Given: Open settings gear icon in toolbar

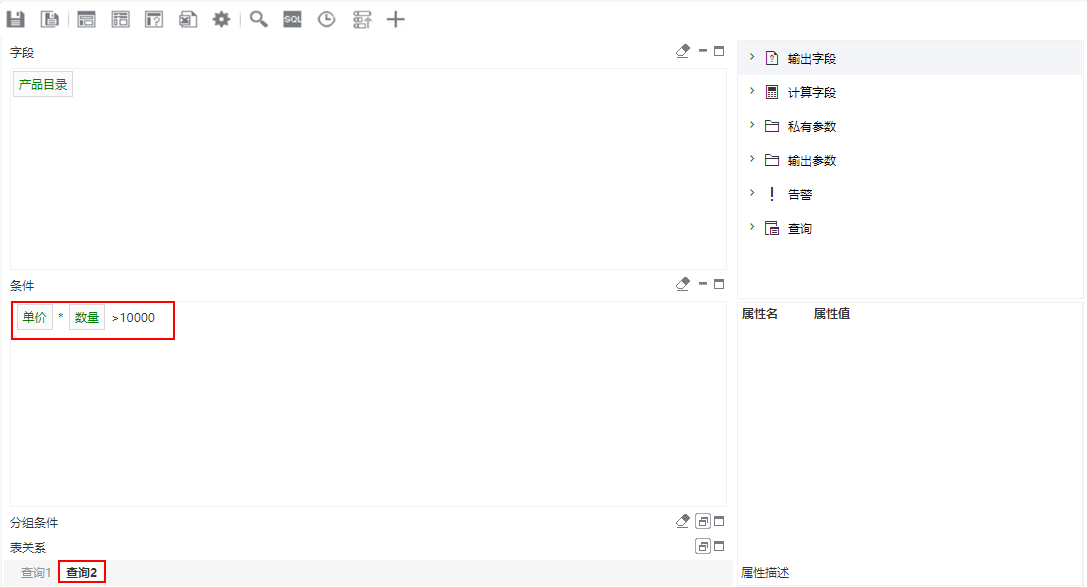Looking at the screenshot, I should coord(221,19).
